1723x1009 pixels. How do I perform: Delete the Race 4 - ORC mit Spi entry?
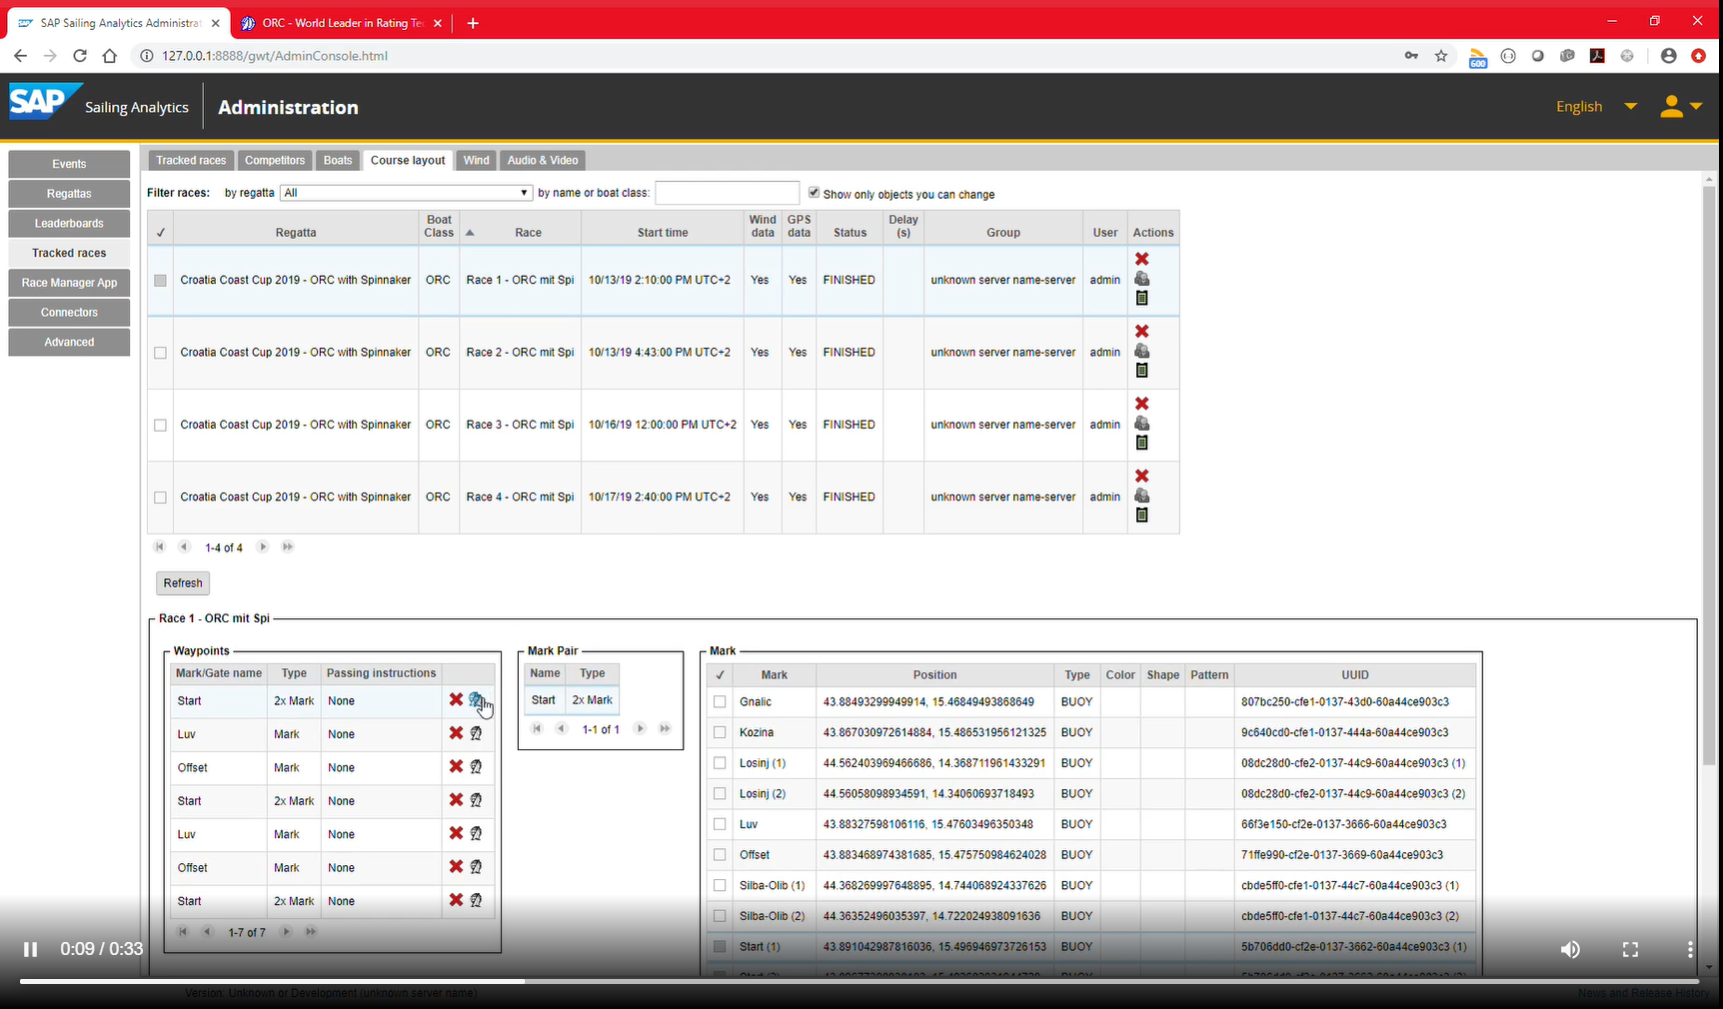coord(1141,476)
